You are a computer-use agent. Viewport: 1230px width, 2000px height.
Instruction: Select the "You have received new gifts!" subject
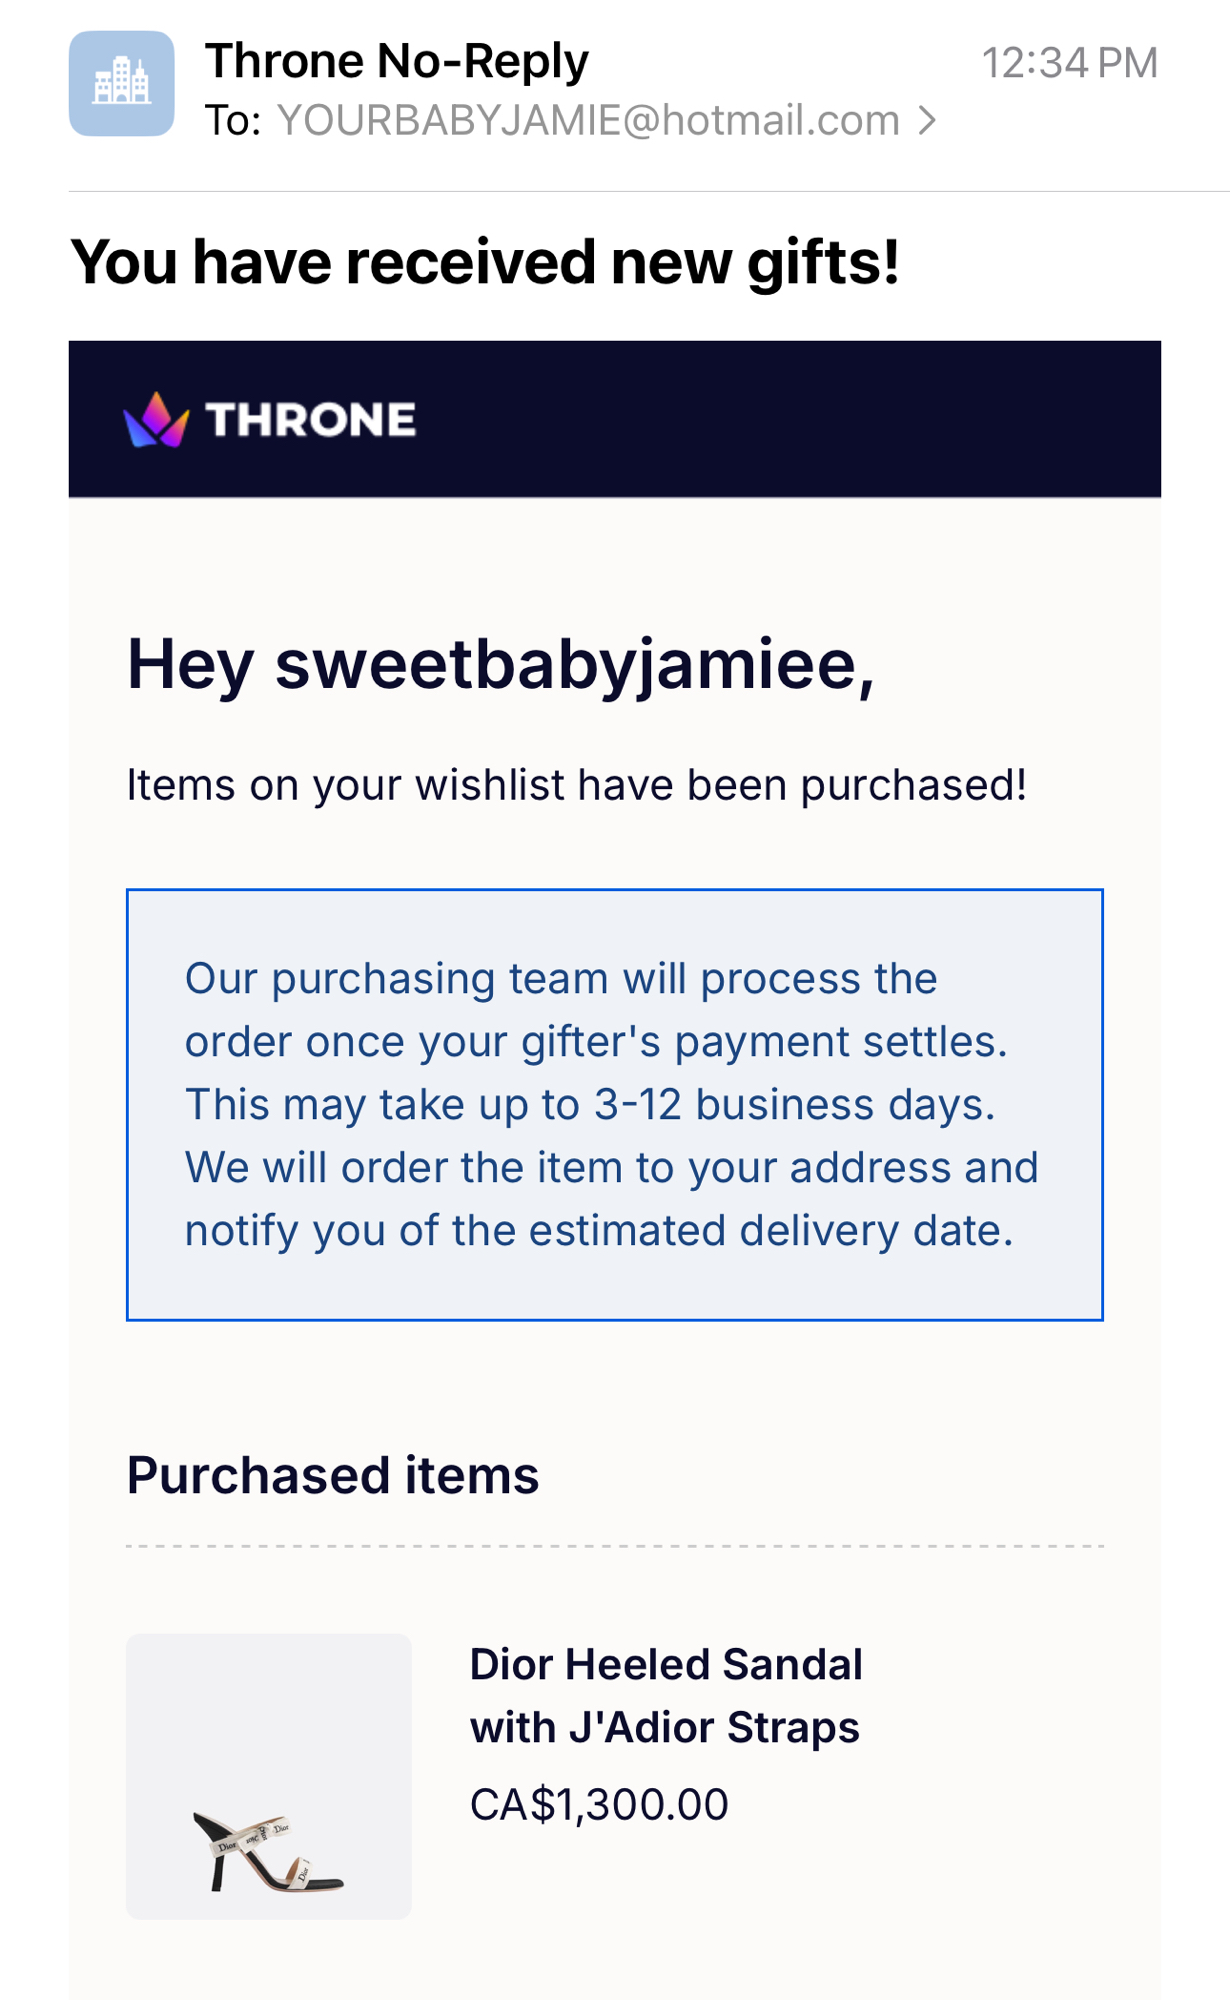tap(485, 262)
